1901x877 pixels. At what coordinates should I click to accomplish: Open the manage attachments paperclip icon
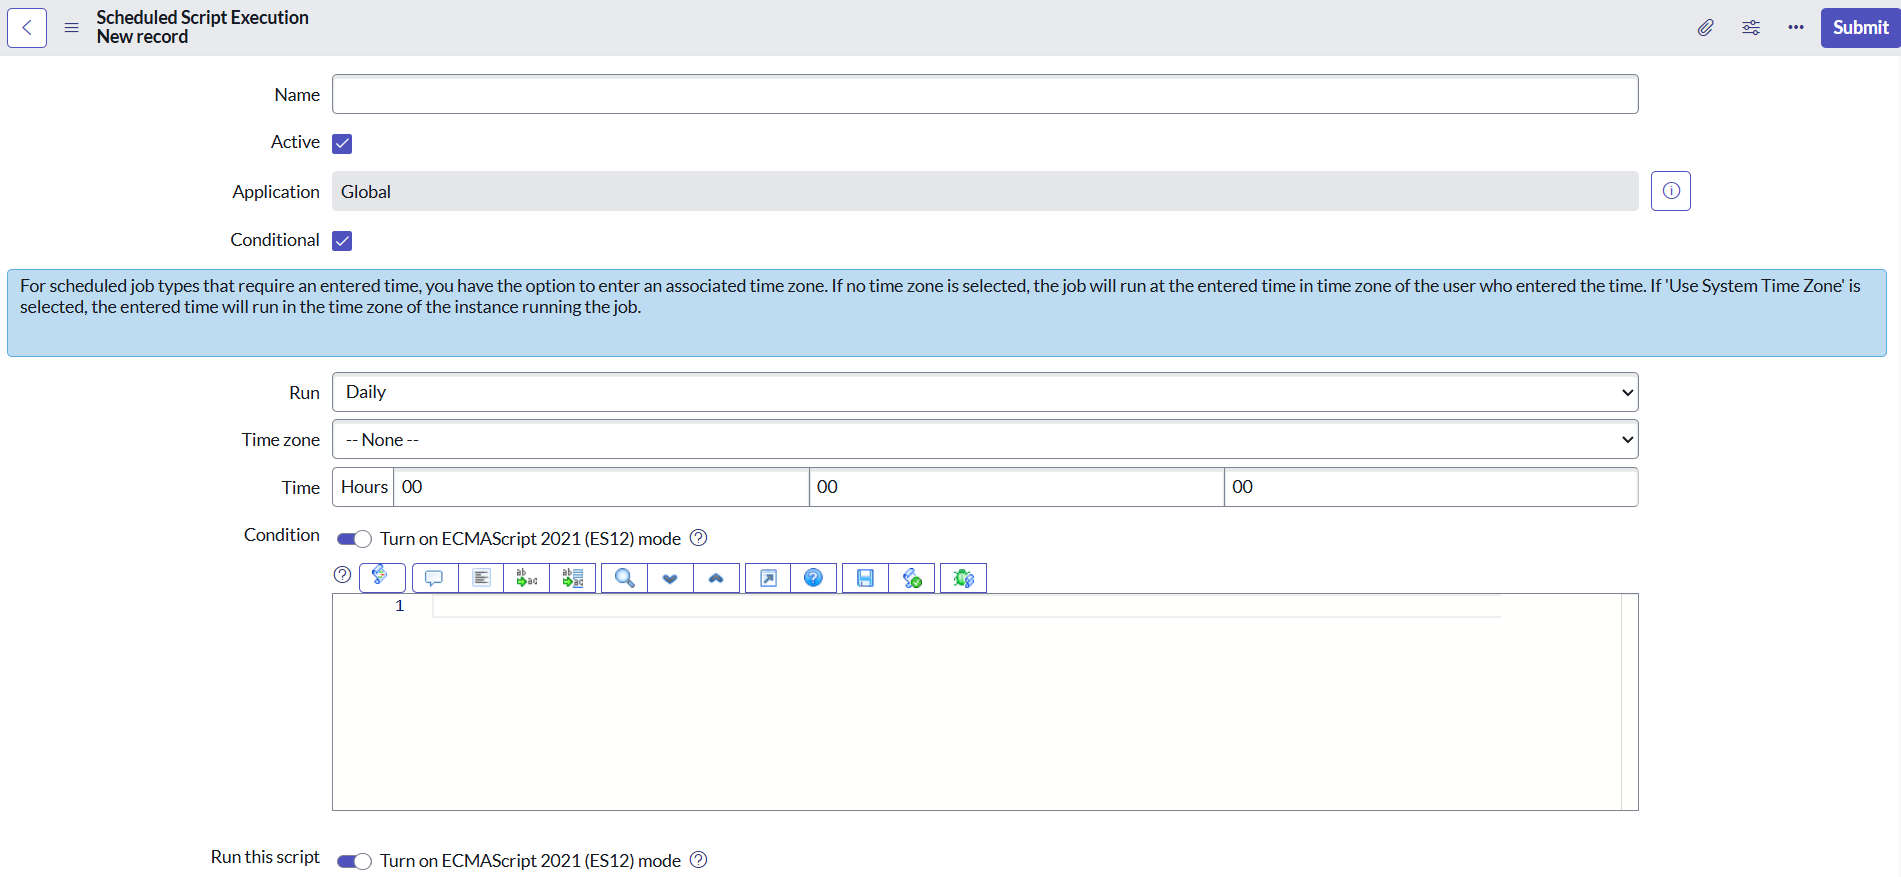click(x=1705, y=28)
